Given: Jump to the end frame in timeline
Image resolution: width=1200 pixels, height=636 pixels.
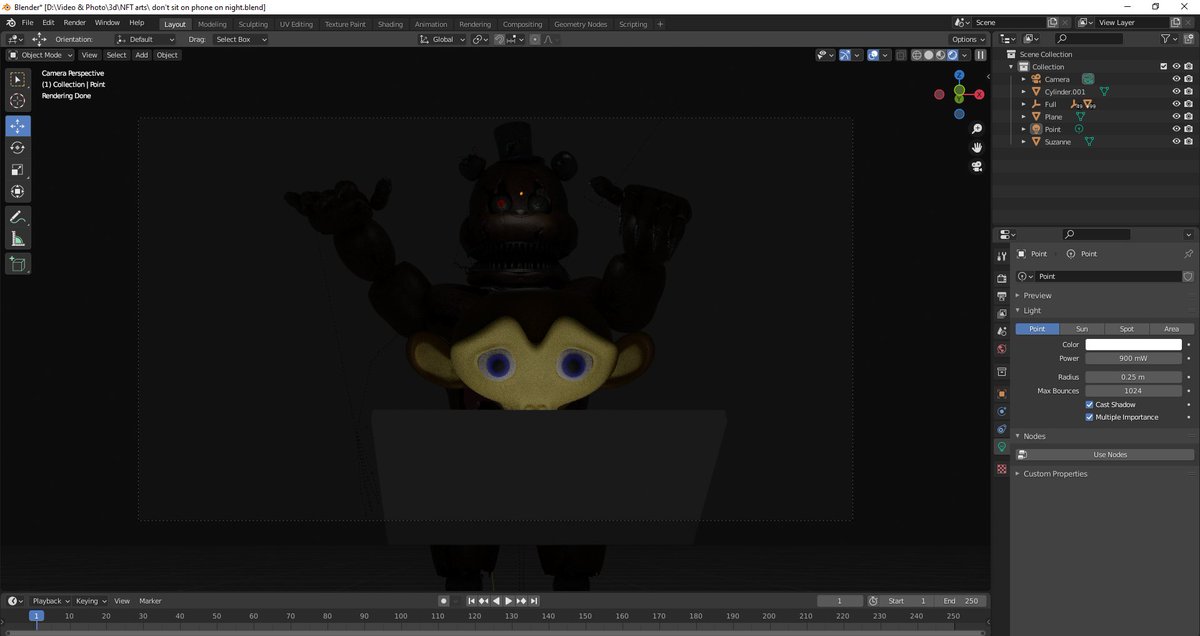Looking at the screenshot, I should coord(534,601).
